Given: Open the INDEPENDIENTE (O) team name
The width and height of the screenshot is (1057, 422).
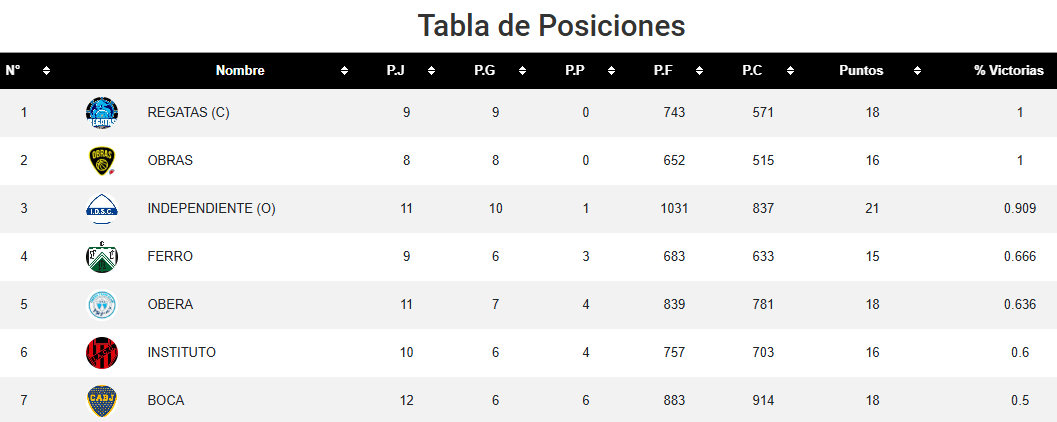Looking at the screenshot, I should point(212,209).
